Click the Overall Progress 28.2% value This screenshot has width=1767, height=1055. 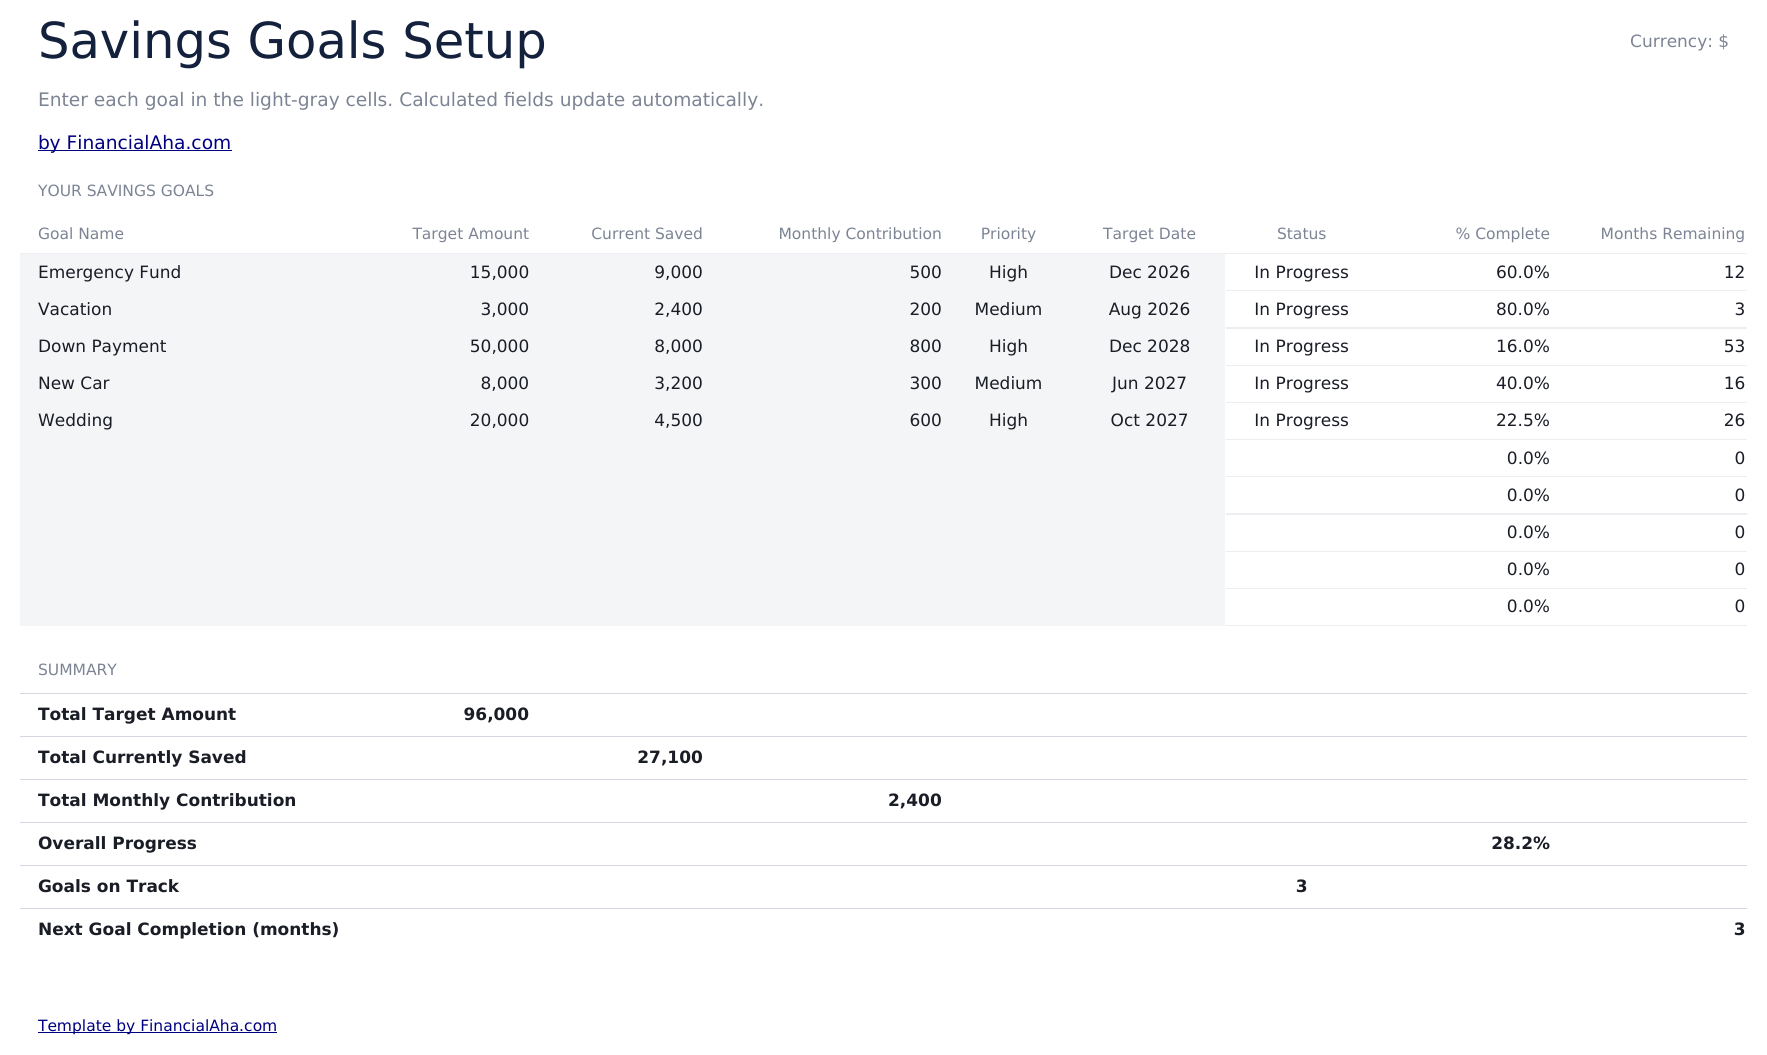[1520, 843]
